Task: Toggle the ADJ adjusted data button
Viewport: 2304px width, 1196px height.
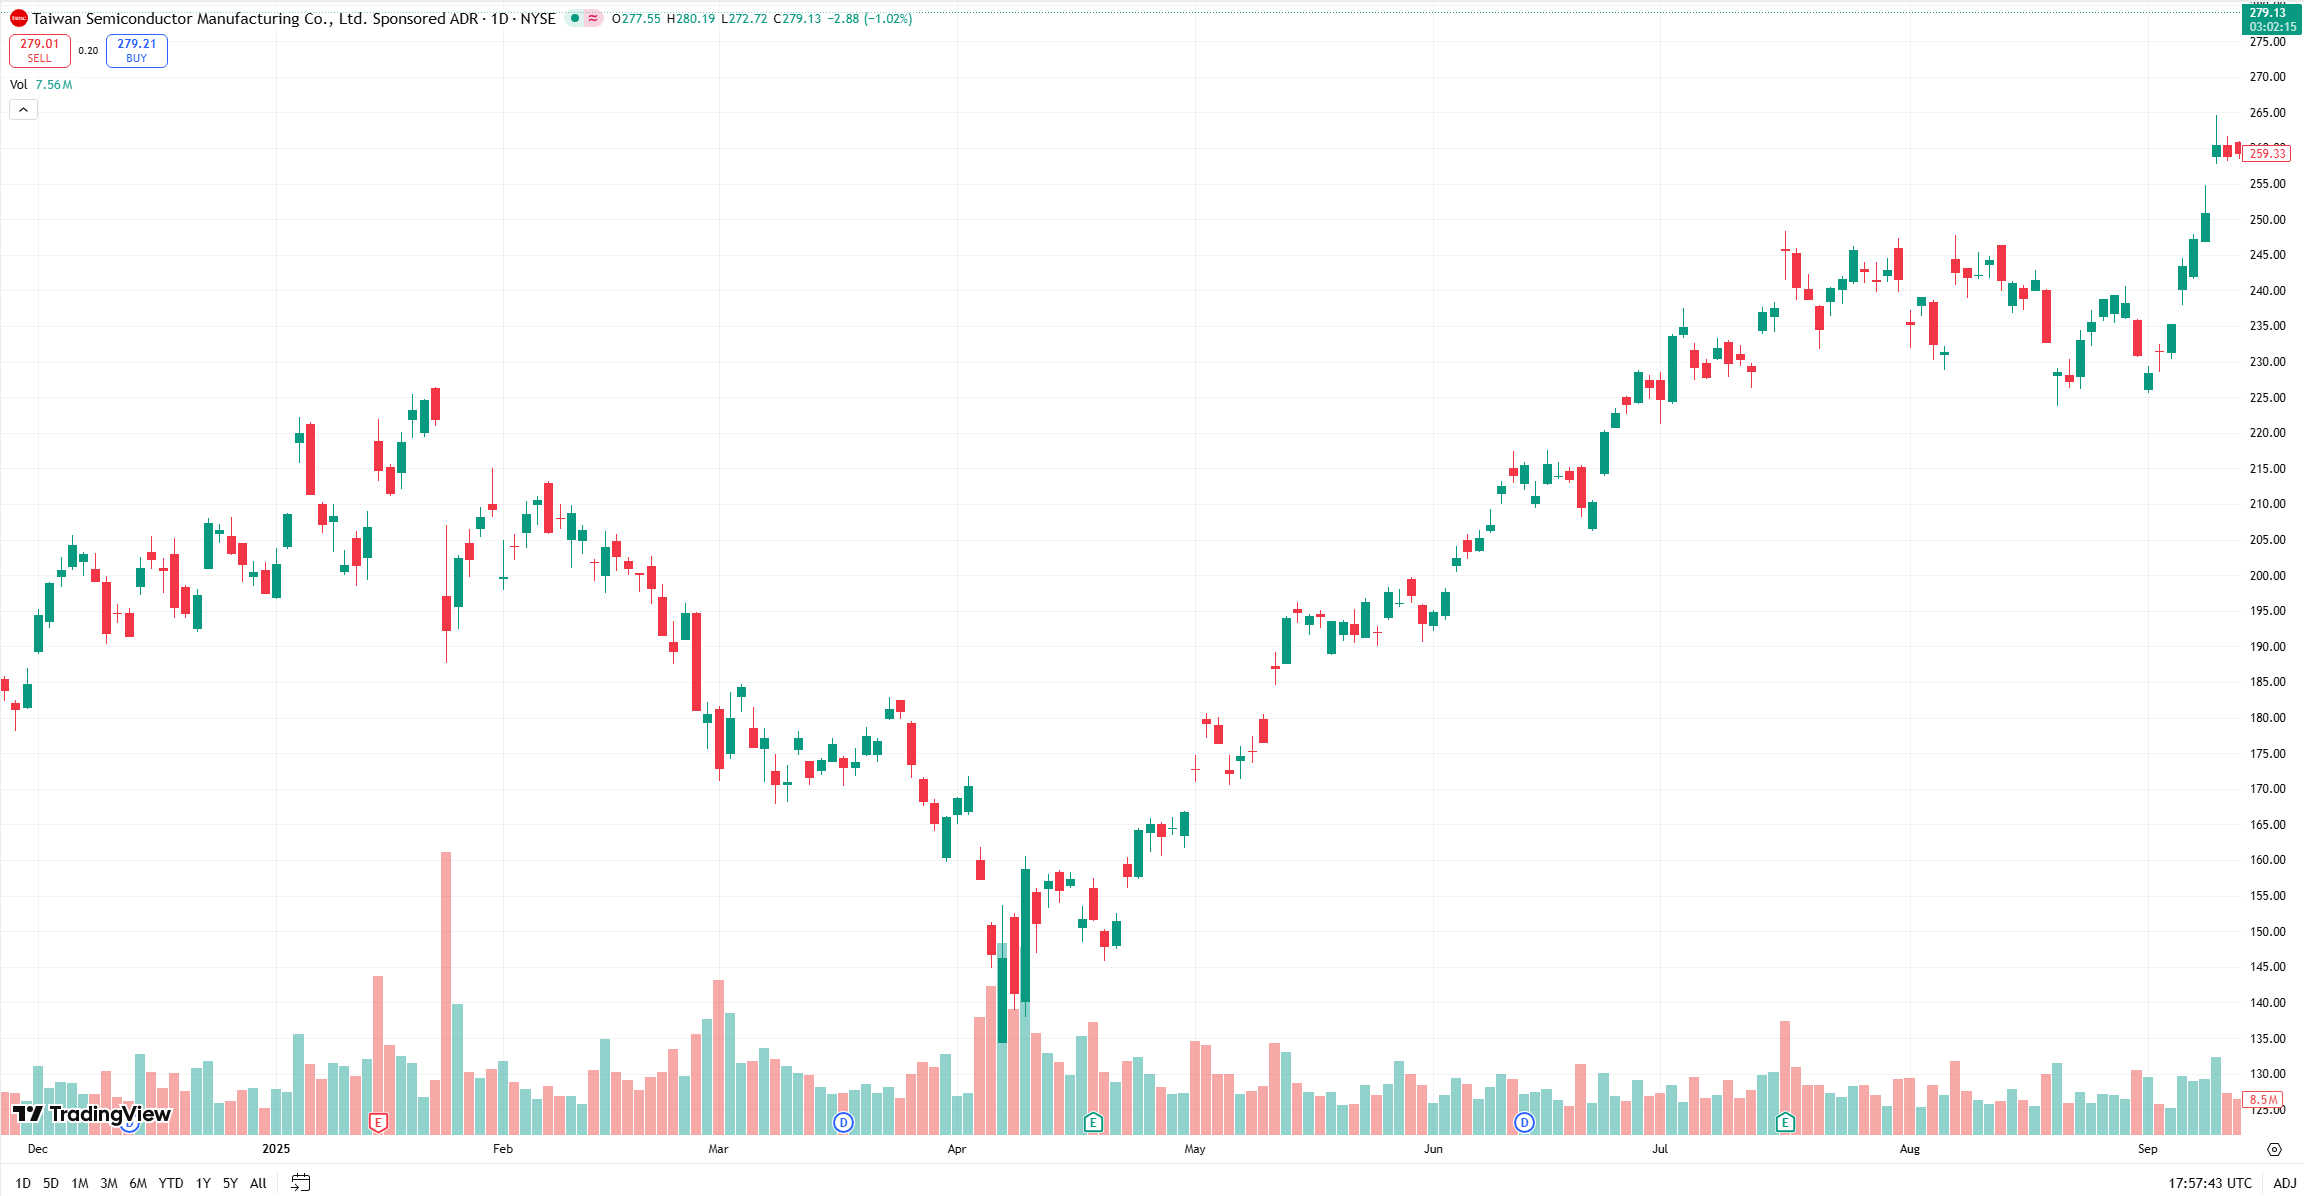Action: pos(2284,1183)
